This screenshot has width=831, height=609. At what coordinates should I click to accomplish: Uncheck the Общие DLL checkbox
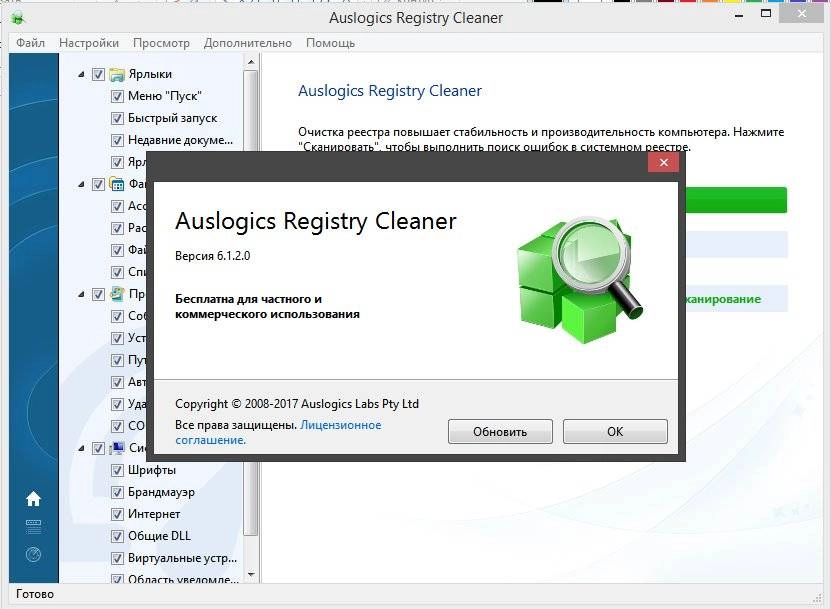pos(117,536)
